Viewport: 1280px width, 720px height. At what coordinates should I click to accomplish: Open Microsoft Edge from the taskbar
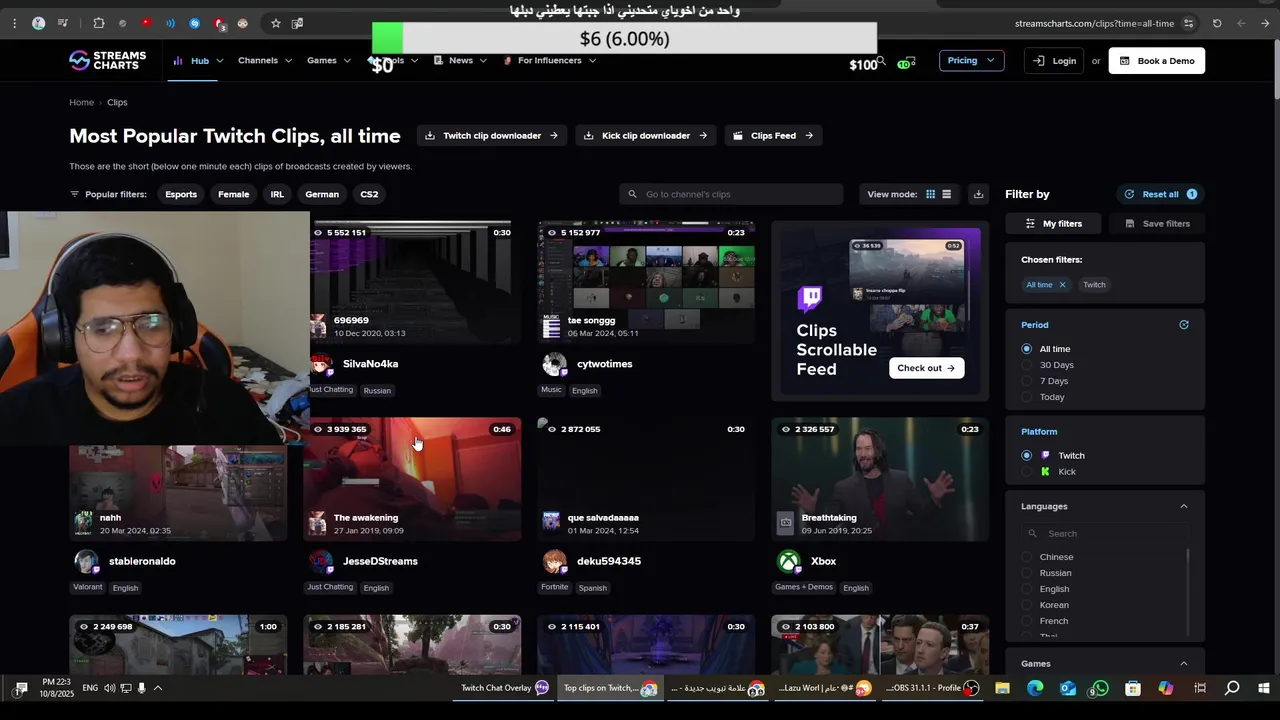coord(1035,688)
